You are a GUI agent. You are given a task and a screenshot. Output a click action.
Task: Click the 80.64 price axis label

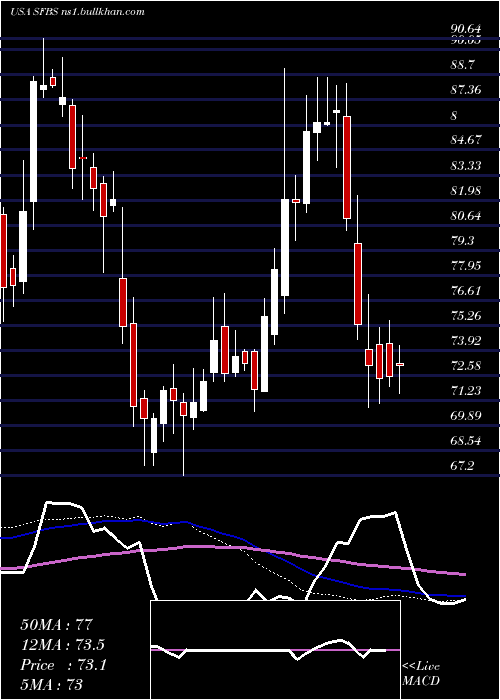466,215
